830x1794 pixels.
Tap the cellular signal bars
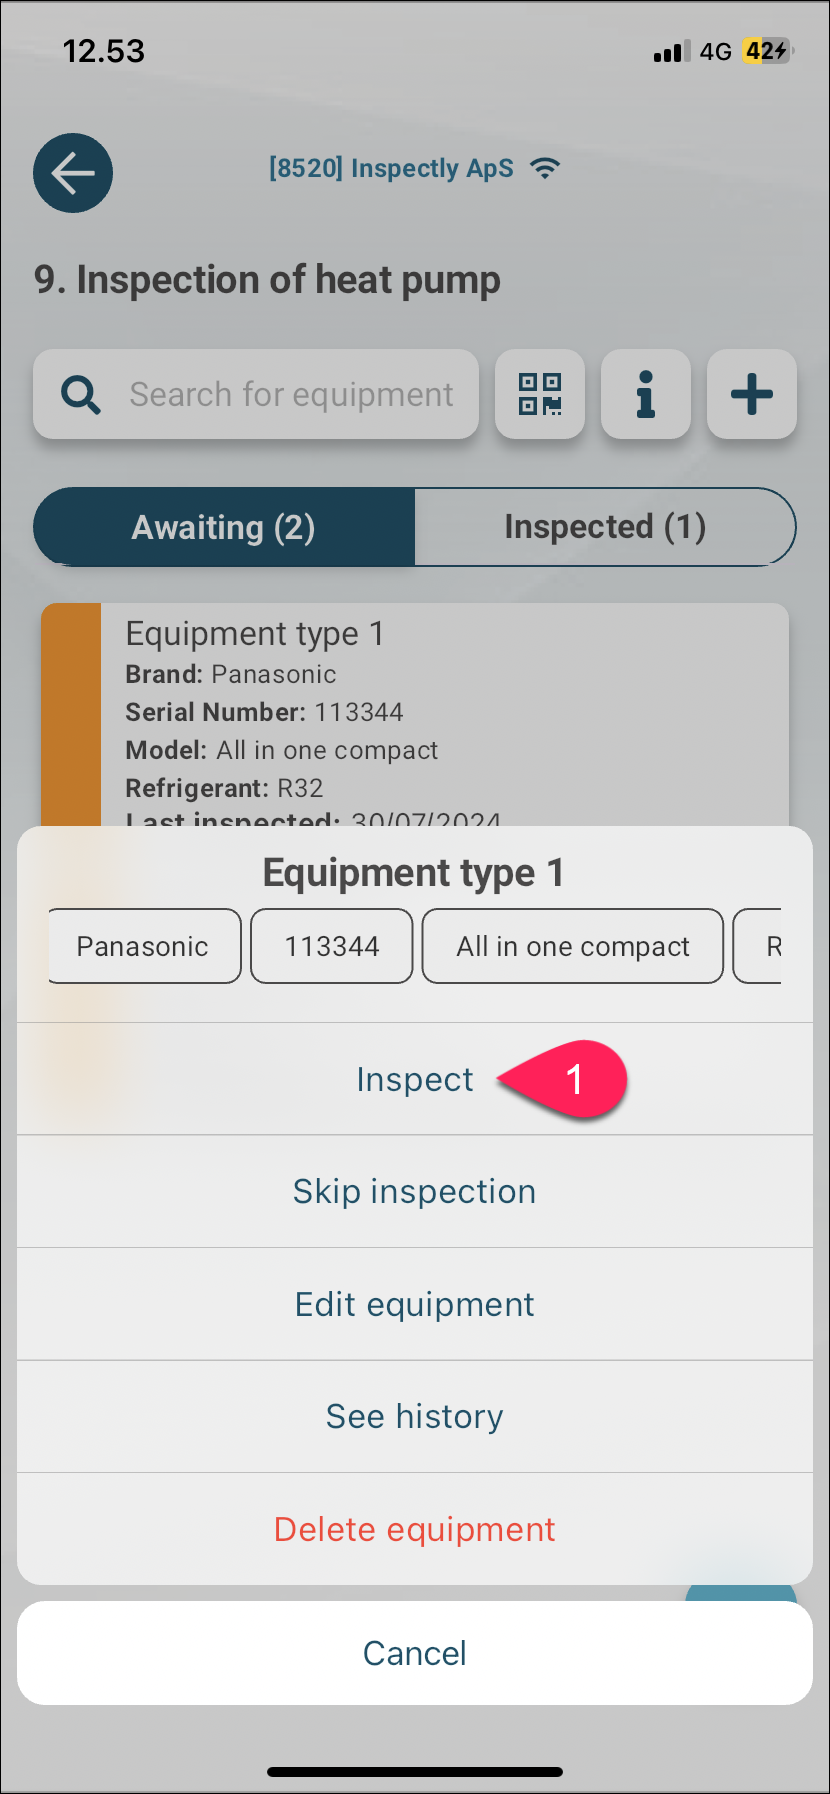pos(672,51)
